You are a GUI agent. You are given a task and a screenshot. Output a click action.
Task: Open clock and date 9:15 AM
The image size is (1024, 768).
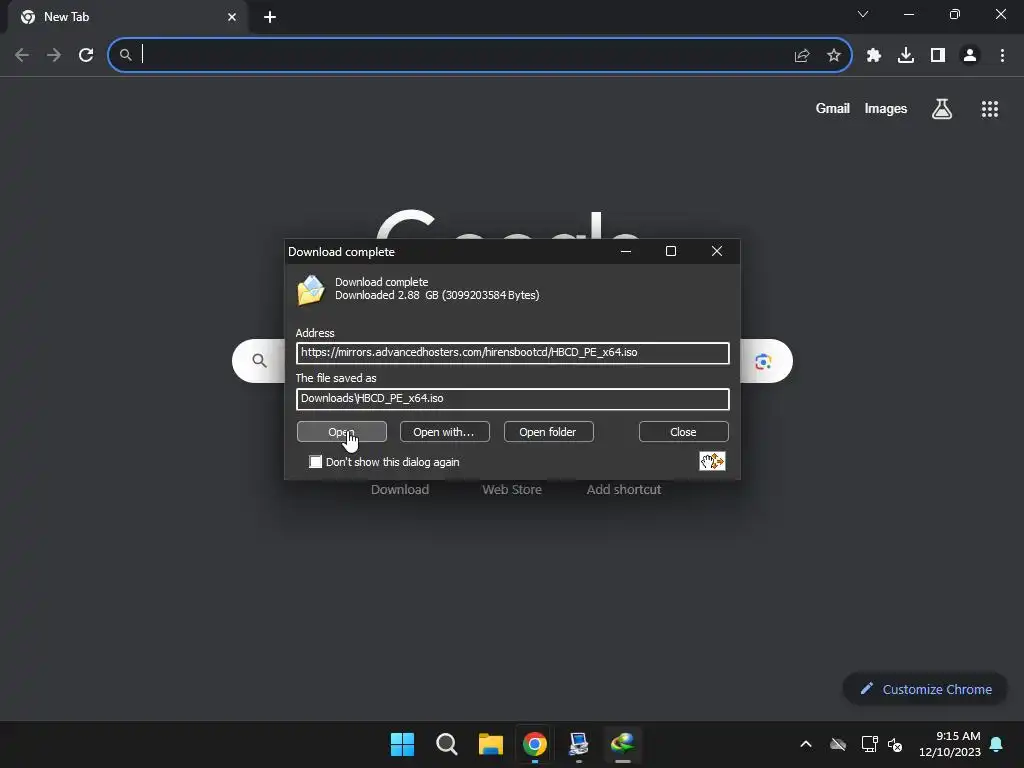pyautogui.click(x=950, y=744)
